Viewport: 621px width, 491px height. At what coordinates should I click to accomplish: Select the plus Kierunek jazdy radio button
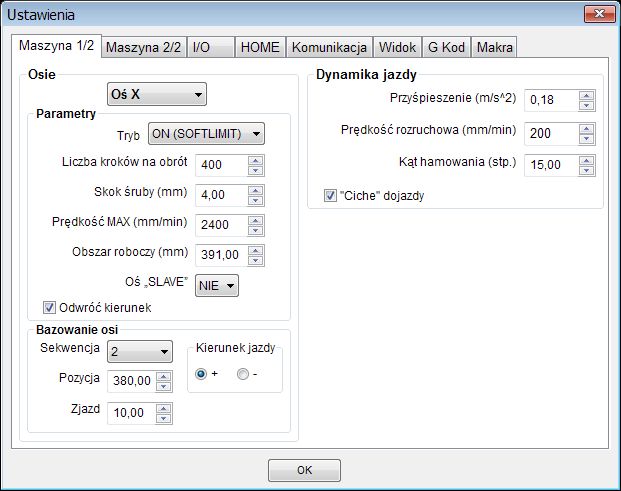(201, 374)
